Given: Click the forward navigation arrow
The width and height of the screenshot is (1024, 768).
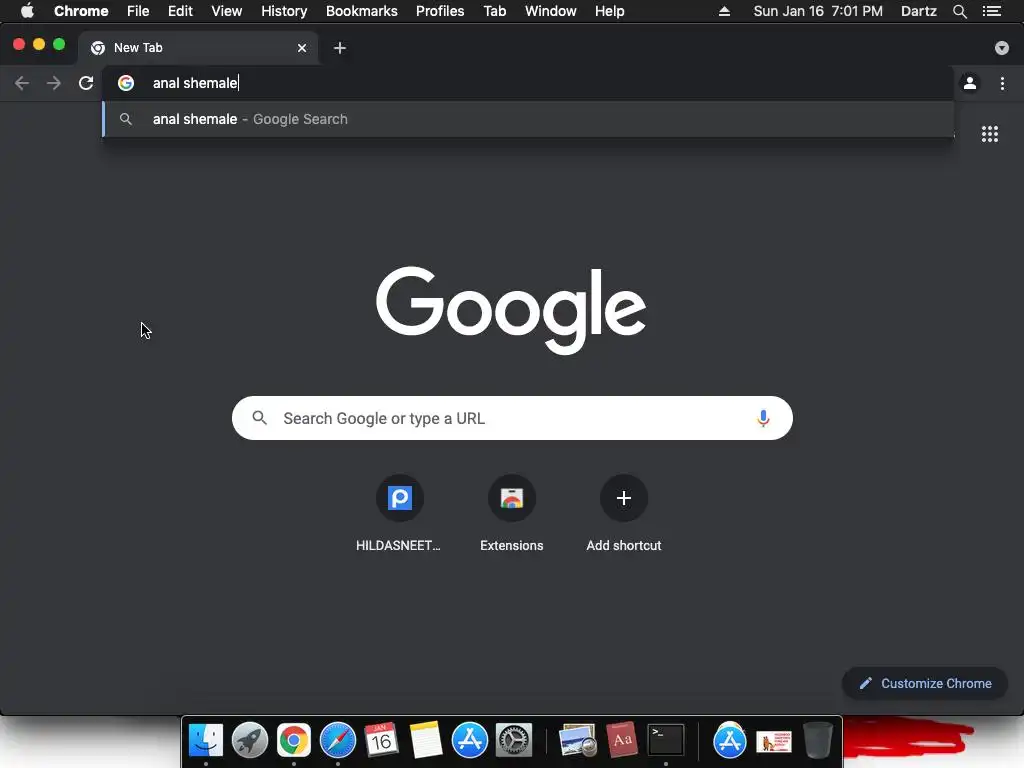Looking at the screenshot, I should 54,83.
